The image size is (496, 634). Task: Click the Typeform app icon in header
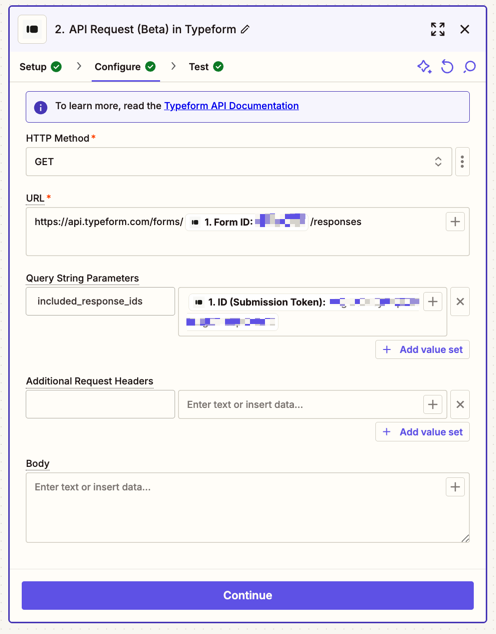coord(32,29)
